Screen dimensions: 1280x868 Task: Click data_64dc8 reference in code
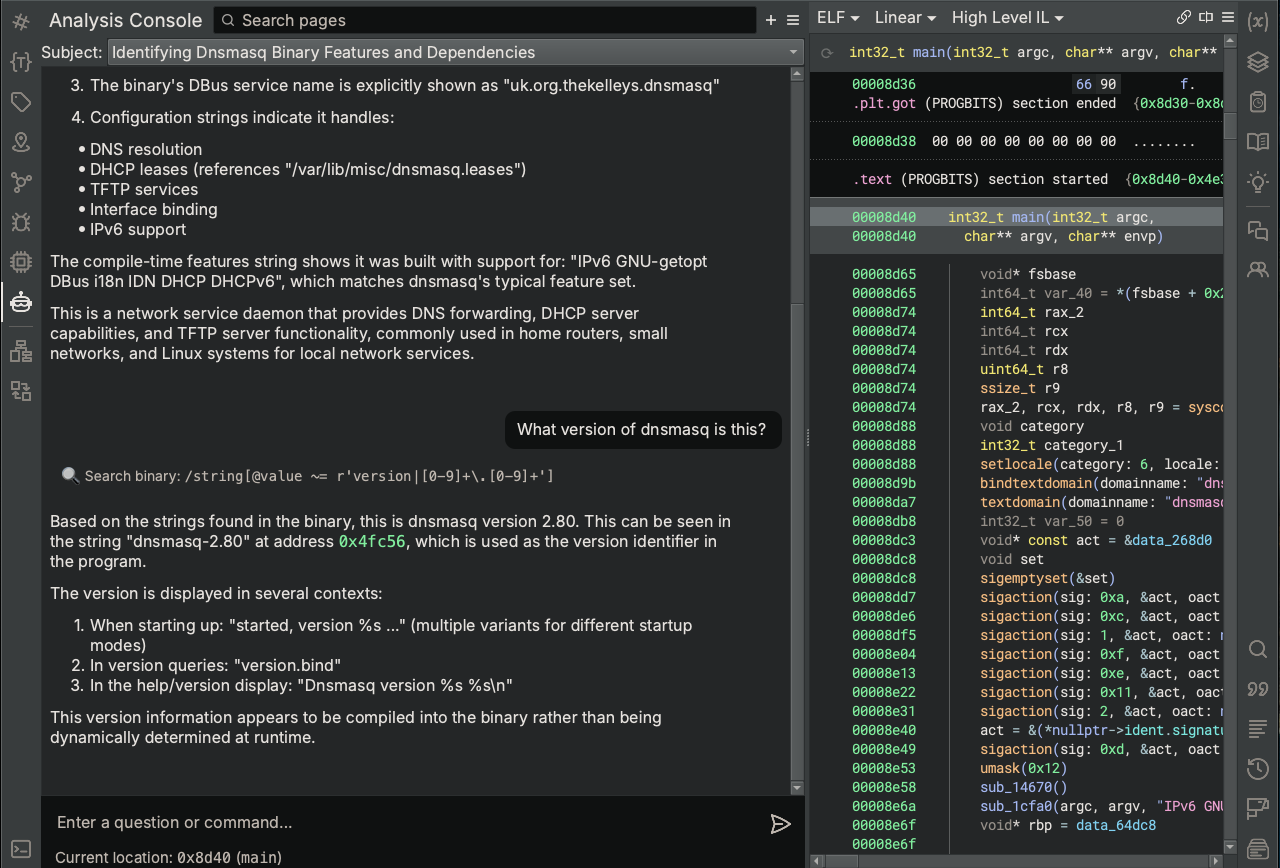(1116, 825)
